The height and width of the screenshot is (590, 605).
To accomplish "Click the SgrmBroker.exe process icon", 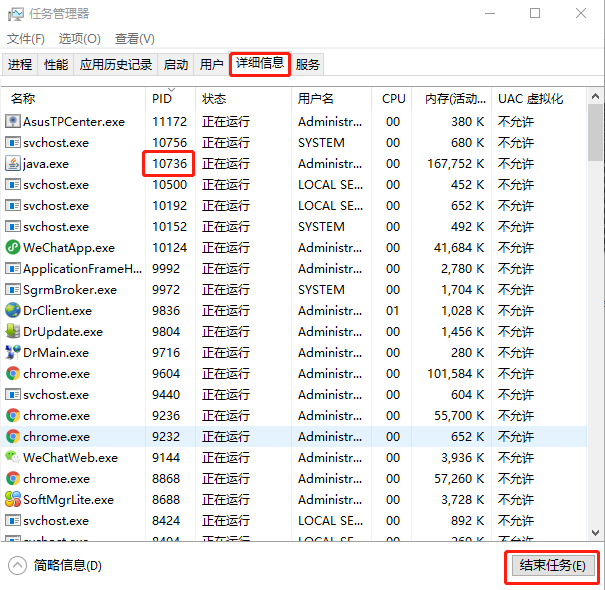I will click(12, 289).
